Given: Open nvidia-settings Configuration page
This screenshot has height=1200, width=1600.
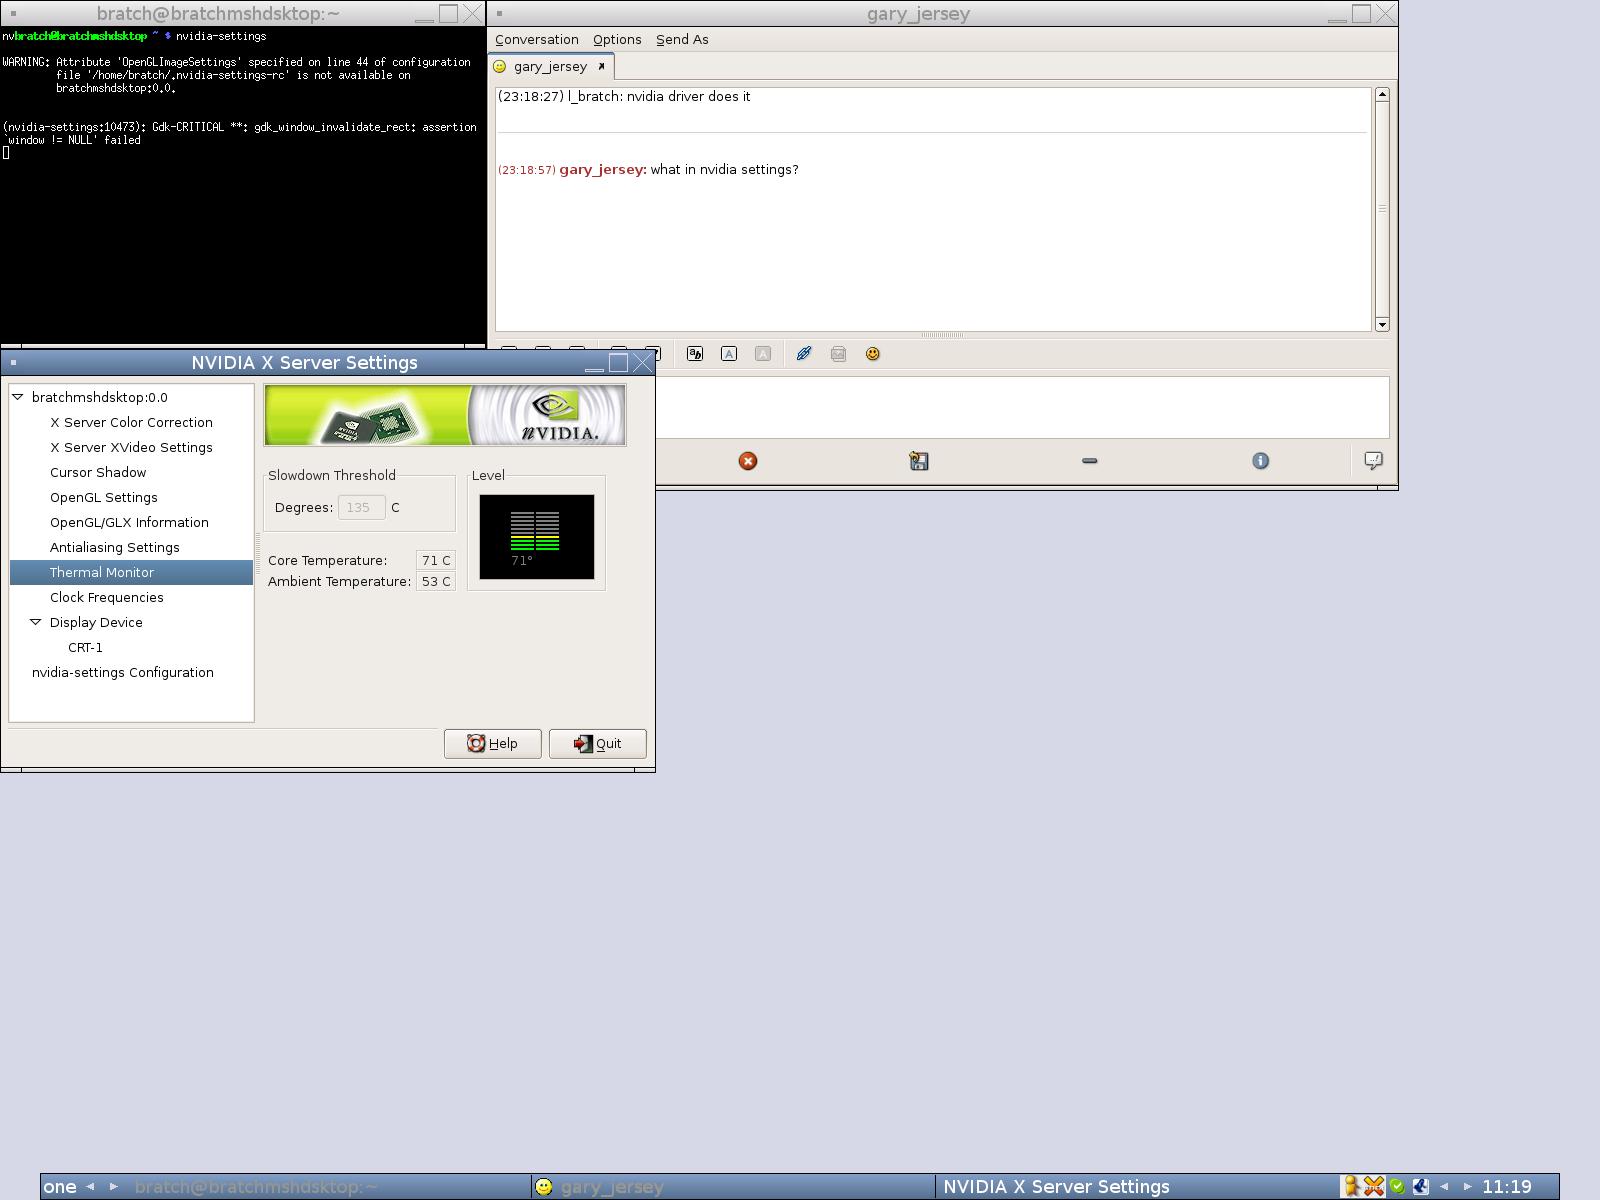Looking at the screenshot, I should point(123,672).
